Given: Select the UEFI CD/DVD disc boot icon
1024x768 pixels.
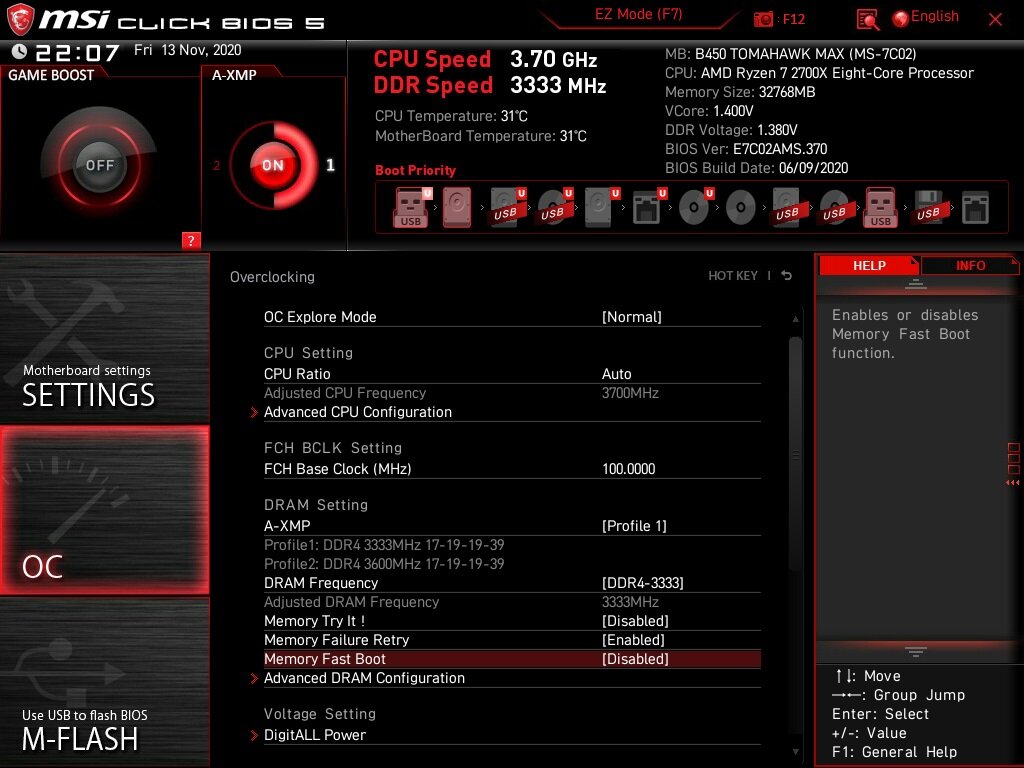Looking at the screenshot, I should pyautogui.click(x=695, y=207).
